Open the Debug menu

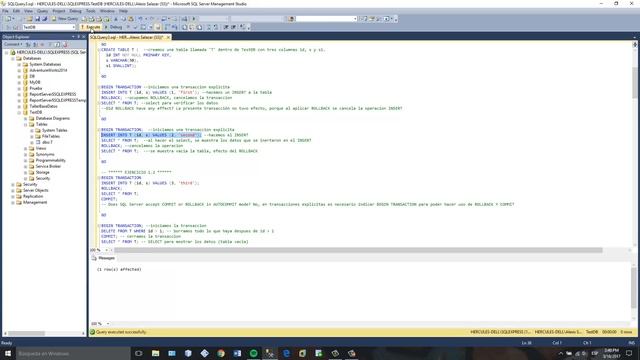(x=76, y=11)
